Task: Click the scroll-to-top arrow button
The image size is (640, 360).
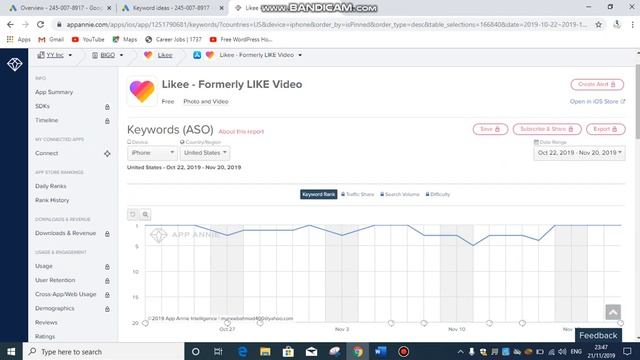Action: pyautogui.click(x=613, y=312)
